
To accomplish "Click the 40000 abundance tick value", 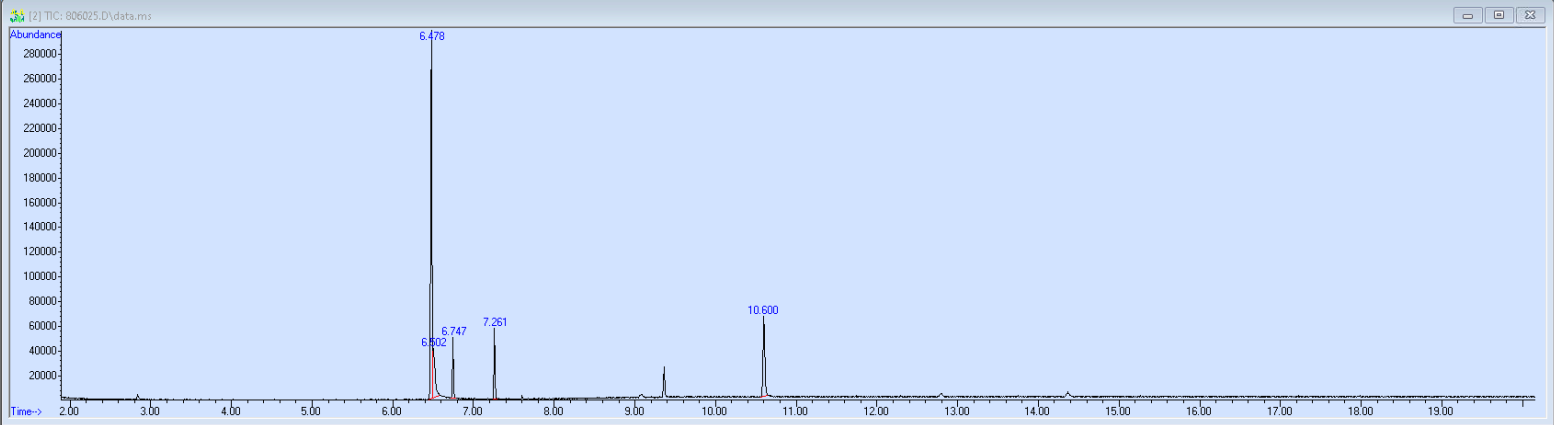I will click(x=41, y=351).
